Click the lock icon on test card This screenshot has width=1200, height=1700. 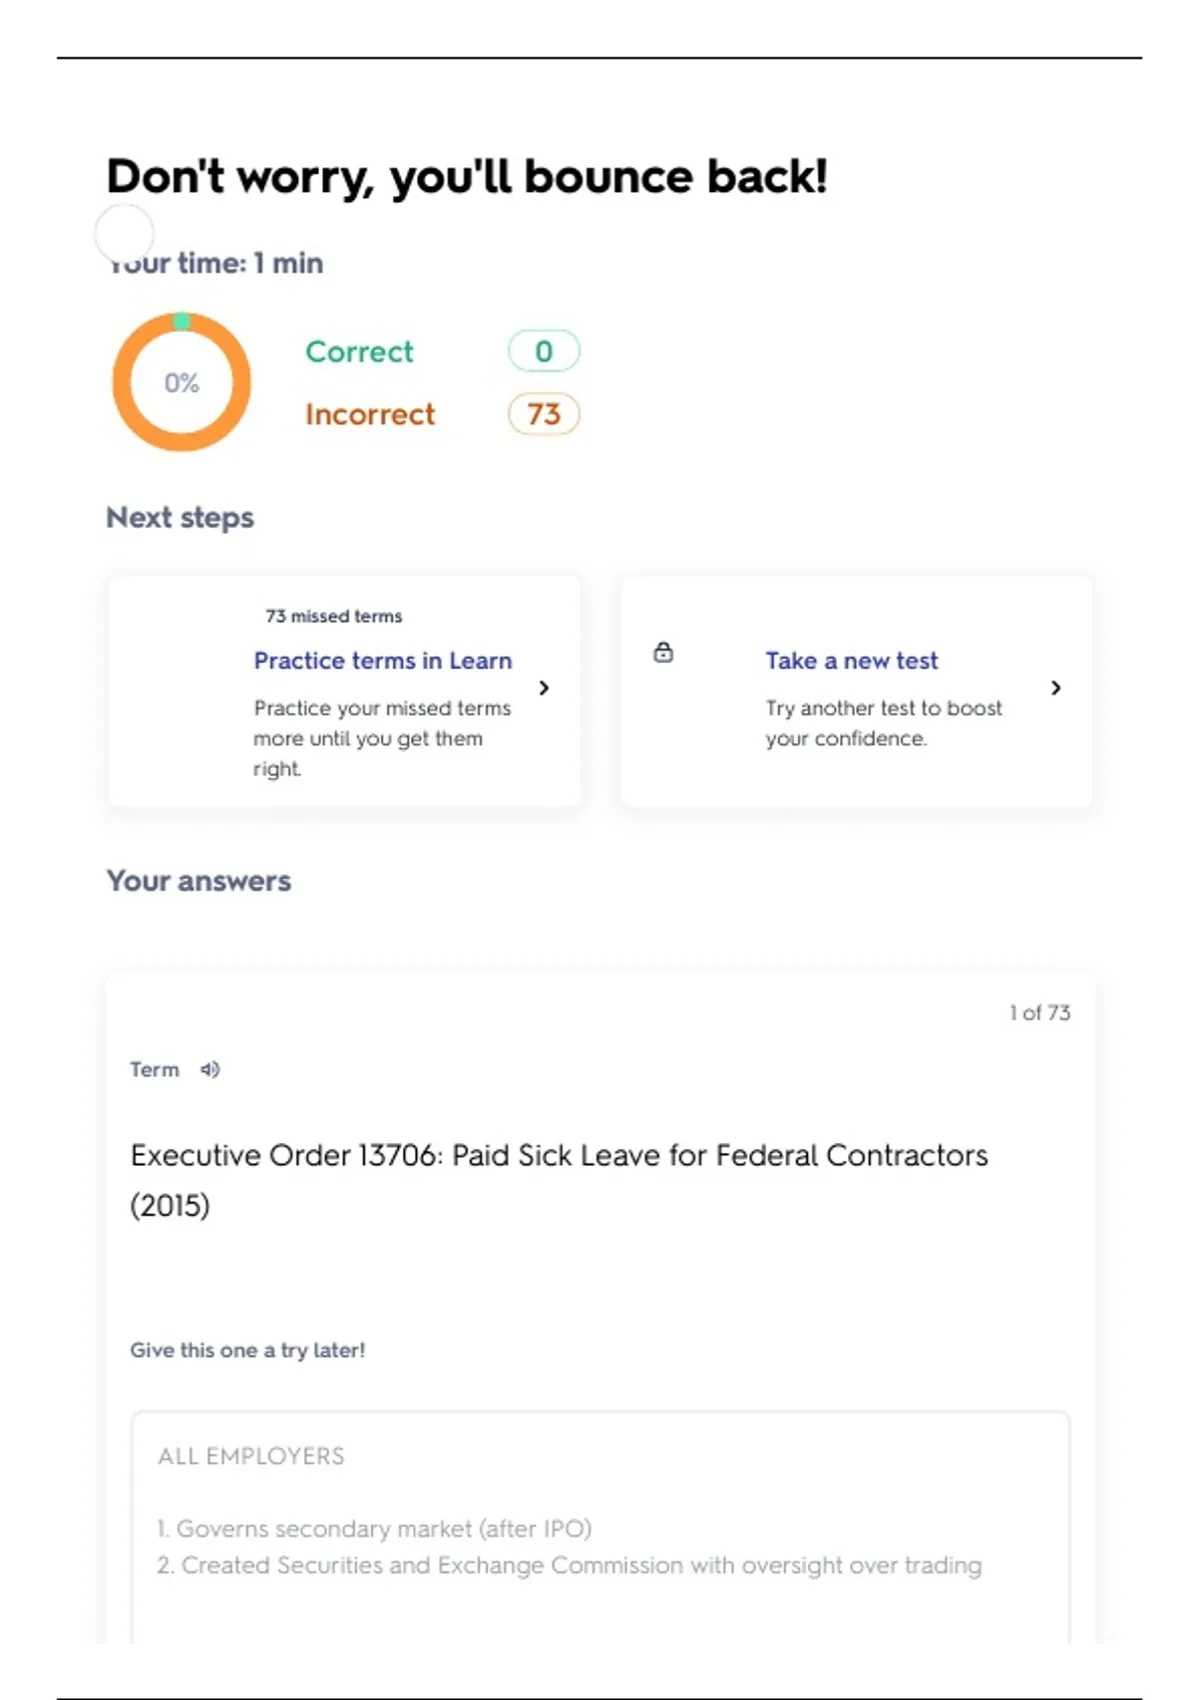coord(663,653)
